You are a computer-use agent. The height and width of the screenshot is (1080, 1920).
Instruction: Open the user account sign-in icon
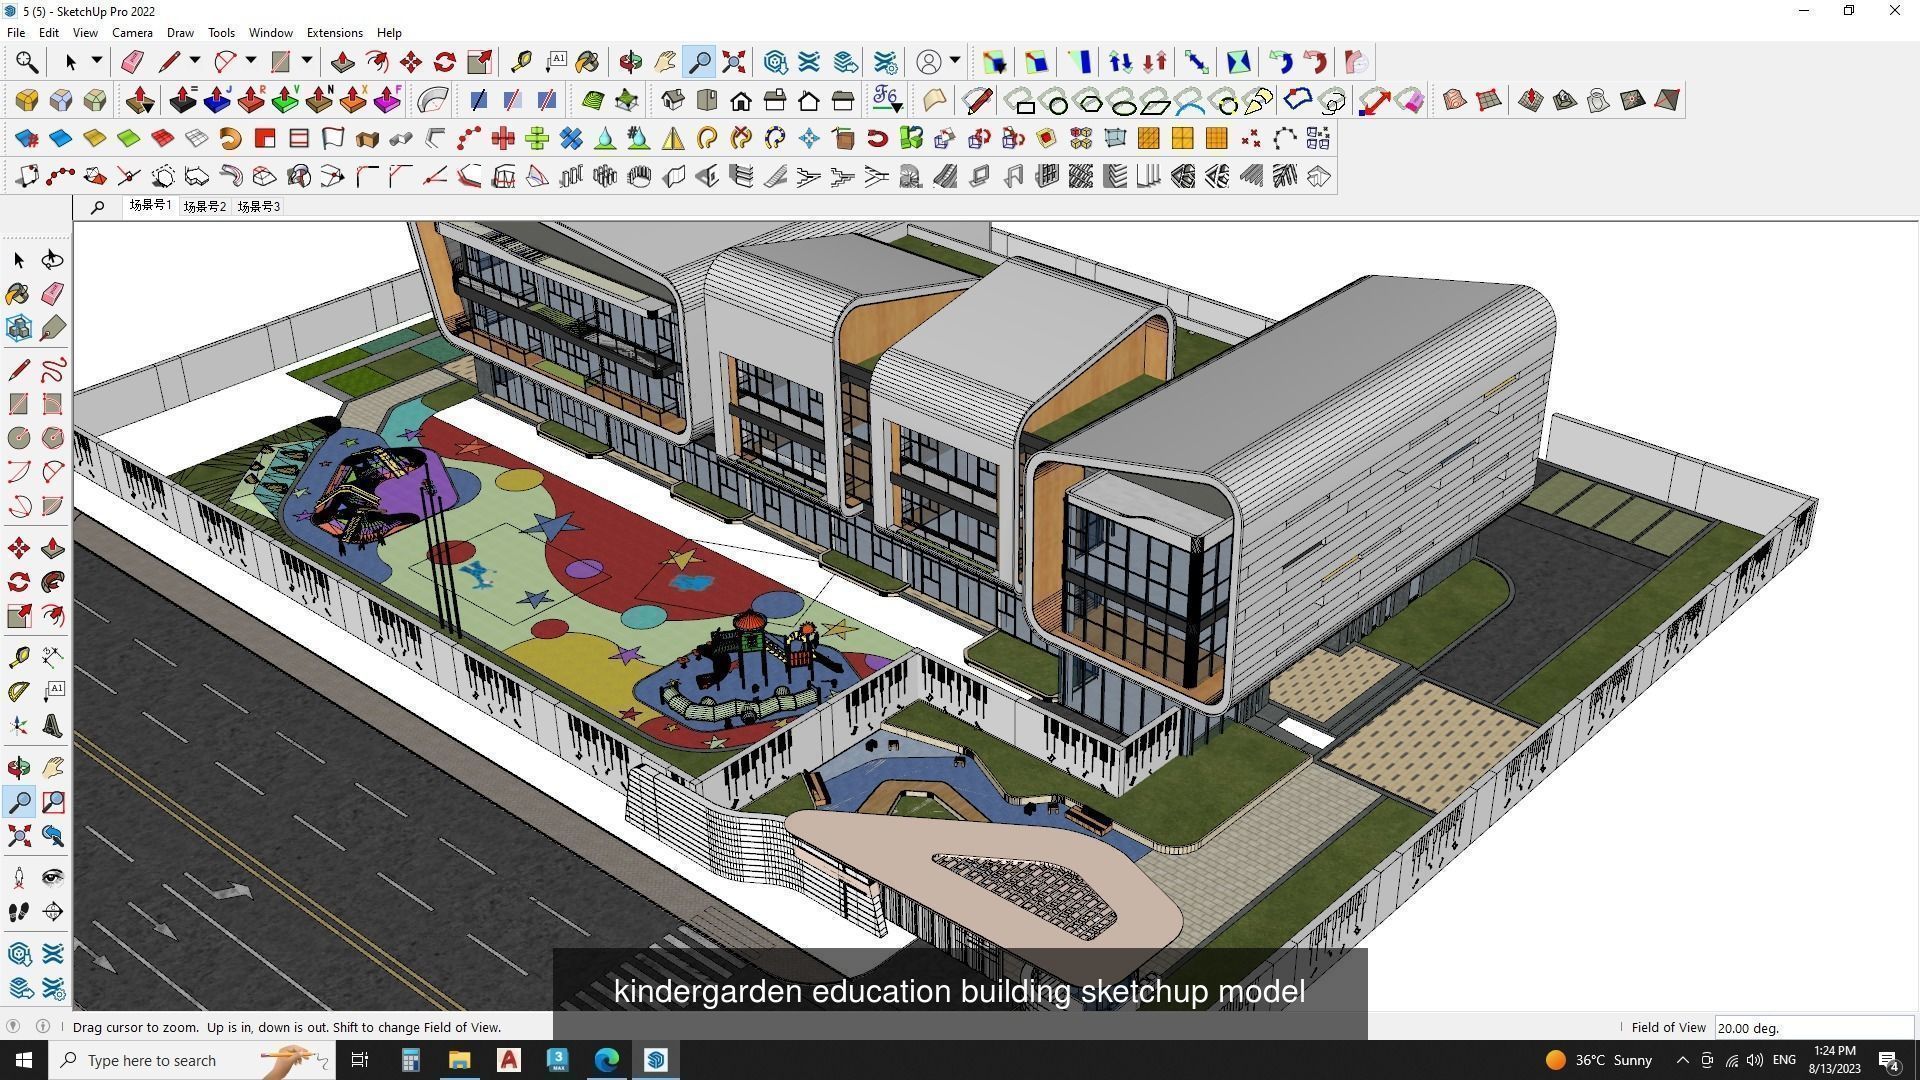[929, 62]
